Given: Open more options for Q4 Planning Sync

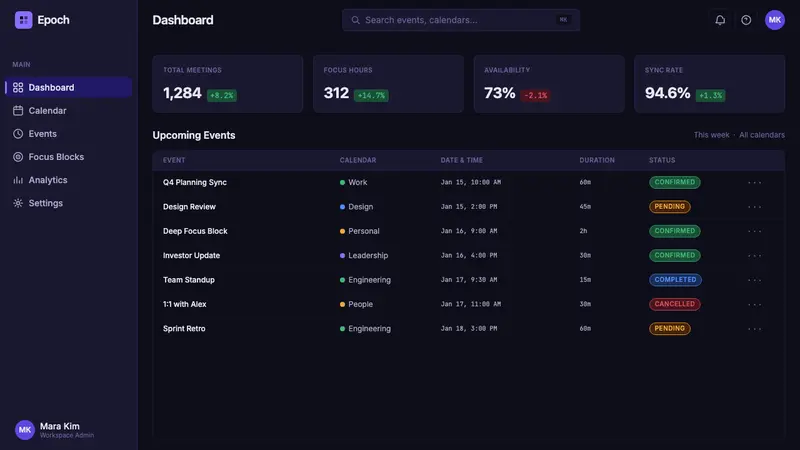Looking at the screenshot, I should (754, 182).
